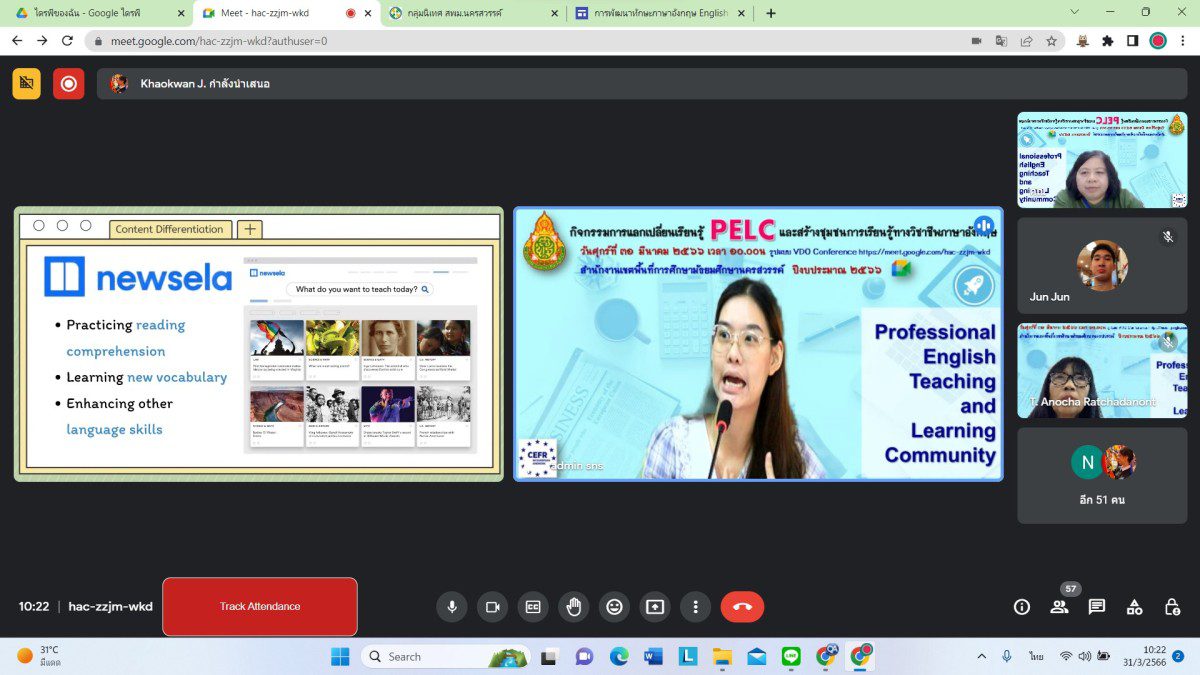Screen dimensions: 1200x675
Task: Open Microsoft Edge from the taskbar
Action: [x=619, y=656]
